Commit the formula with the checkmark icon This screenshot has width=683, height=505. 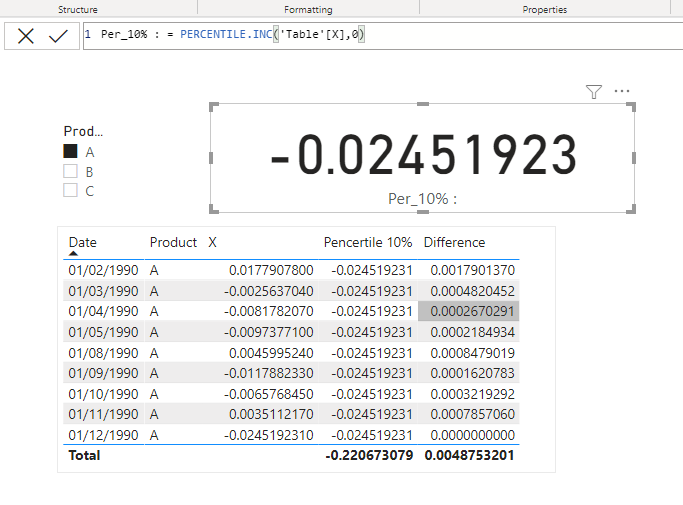coord(58,36)
